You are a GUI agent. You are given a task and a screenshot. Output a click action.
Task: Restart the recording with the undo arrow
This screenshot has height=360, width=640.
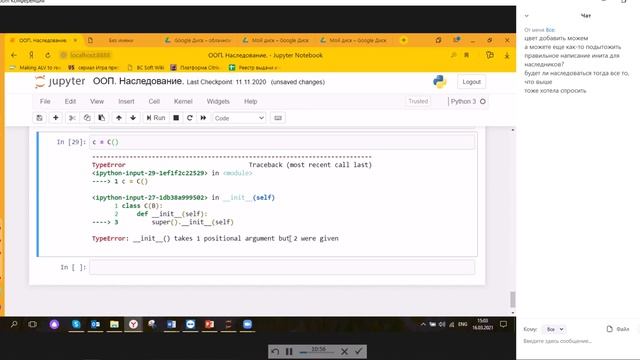275,351
